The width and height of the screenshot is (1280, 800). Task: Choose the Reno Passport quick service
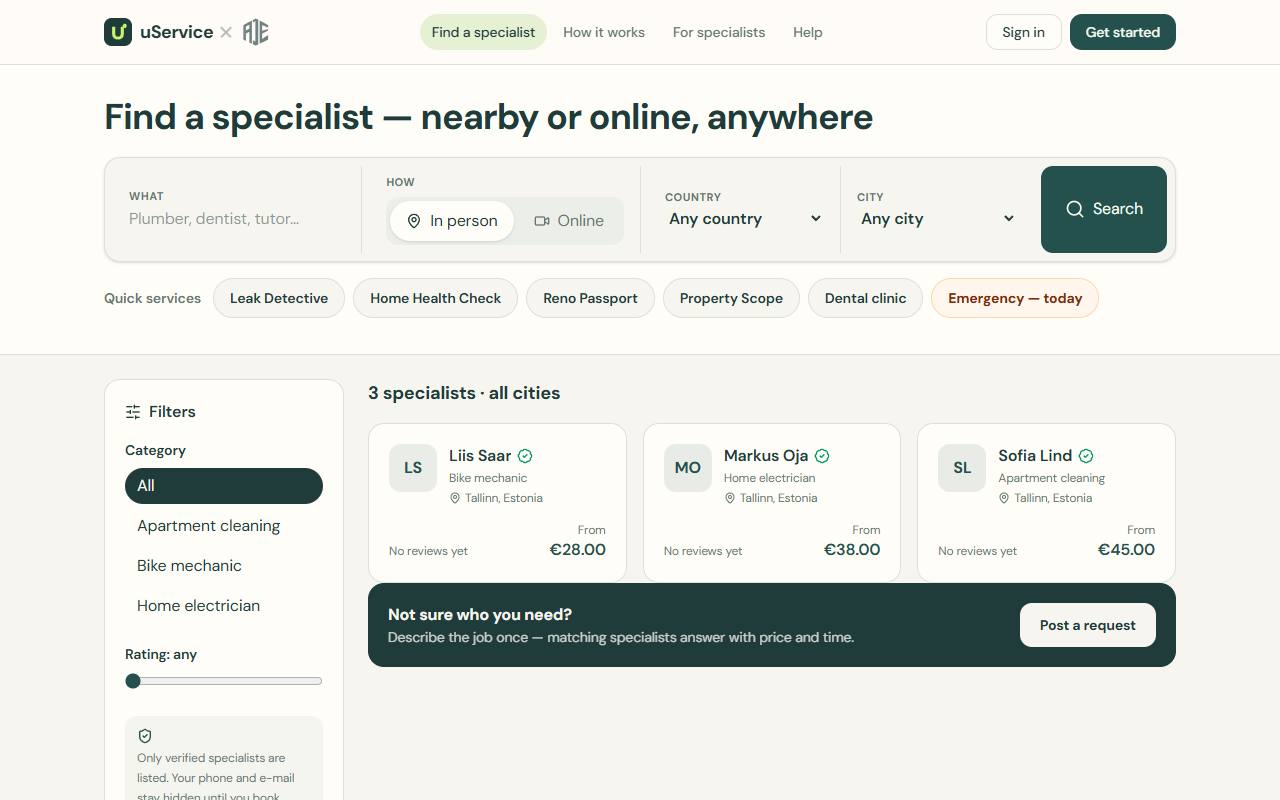(x=590, y=298)
